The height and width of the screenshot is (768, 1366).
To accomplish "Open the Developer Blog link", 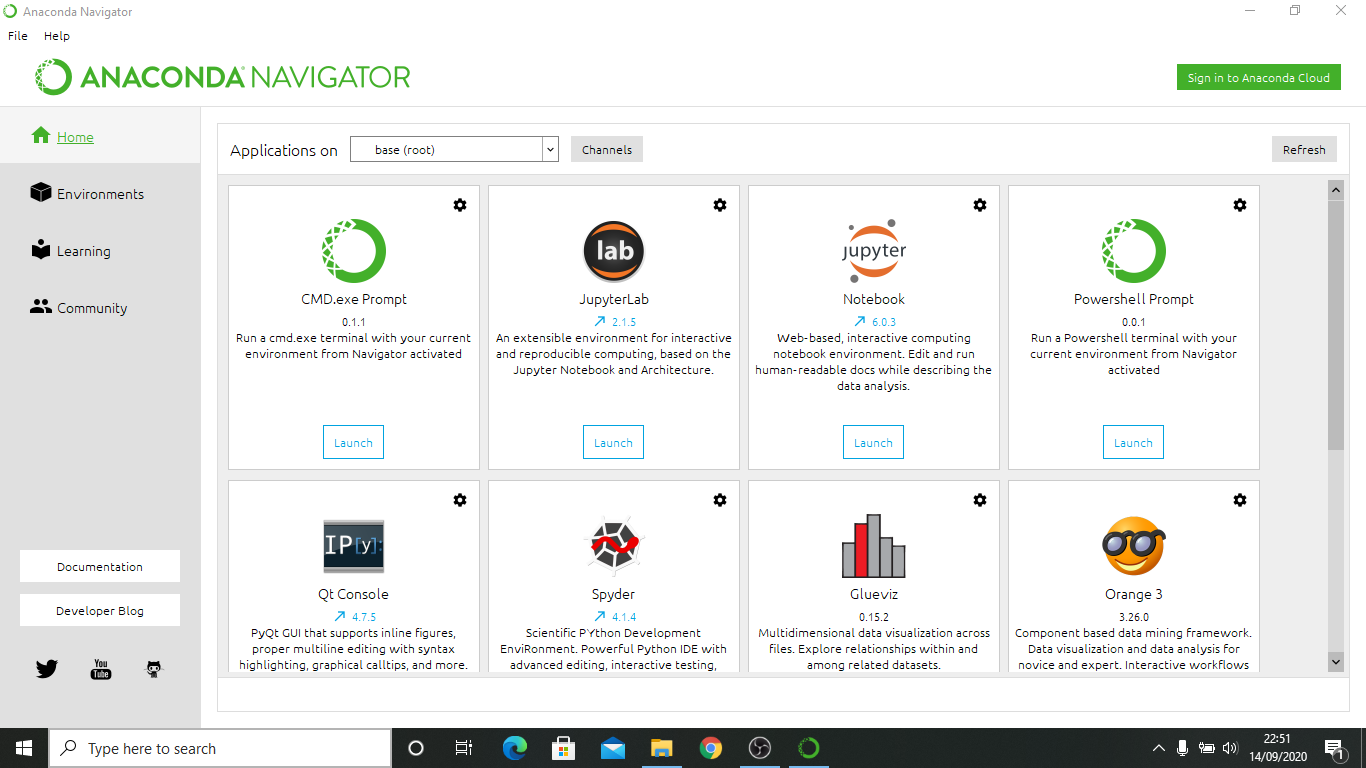I will point(100,610).
